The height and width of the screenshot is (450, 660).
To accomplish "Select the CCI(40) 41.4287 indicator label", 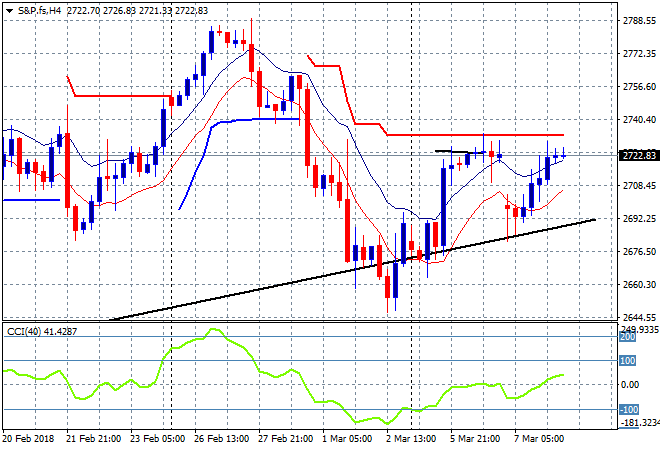I will [42, 332].
